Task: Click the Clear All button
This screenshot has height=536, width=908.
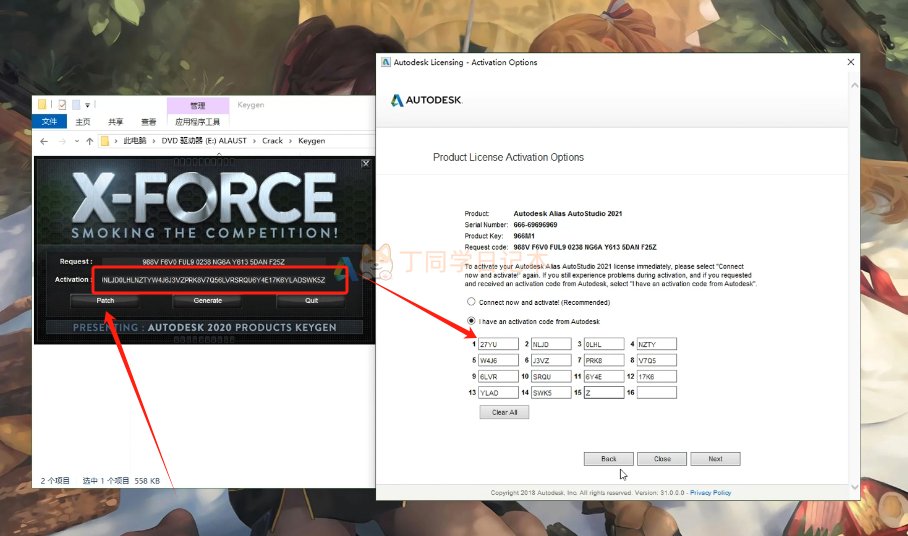Action: pyautogui.click(x=504, y=412)
